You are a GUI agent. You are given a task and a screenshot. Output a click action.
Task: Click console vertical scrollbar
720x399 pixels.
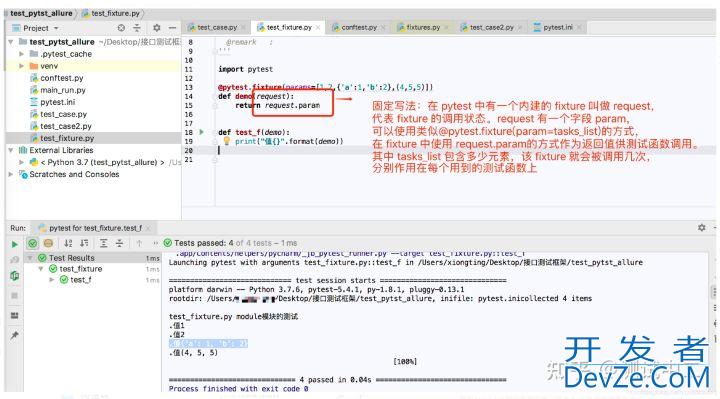[714, 292]
